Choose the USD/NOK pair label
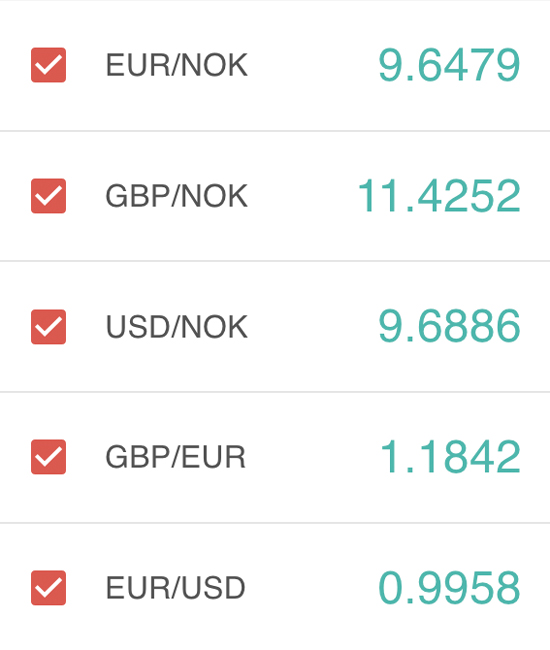This screenshot has height=650, width=550. (x=177, y=327)
